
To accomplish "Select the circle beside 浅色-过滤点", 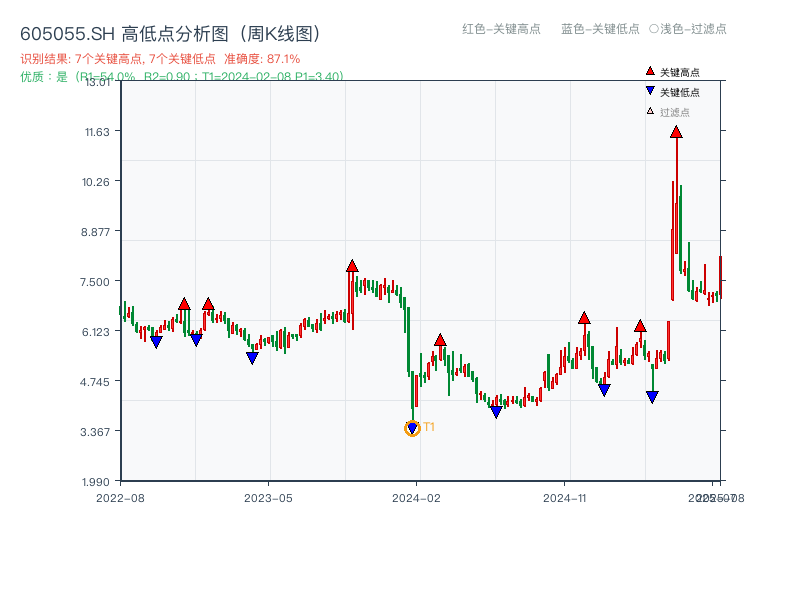I will [x=653, y=29].
